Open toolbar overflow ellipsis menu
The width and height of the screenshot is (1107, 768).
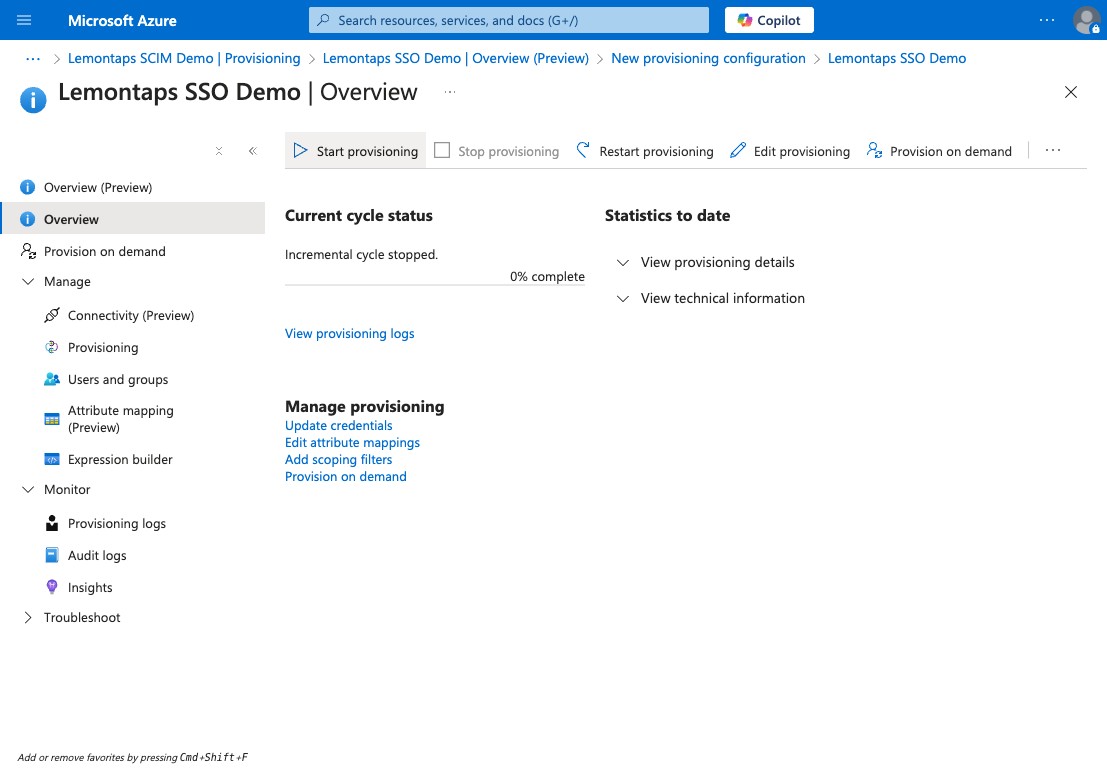click(1053, 150)
